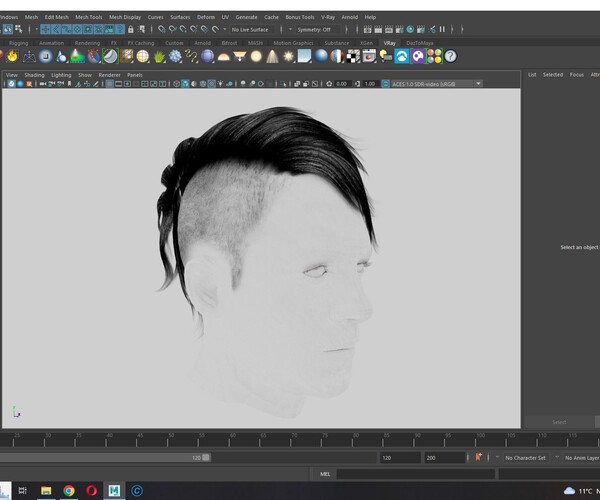Click the viewport exposure value field 0.00

coord(341,84)
